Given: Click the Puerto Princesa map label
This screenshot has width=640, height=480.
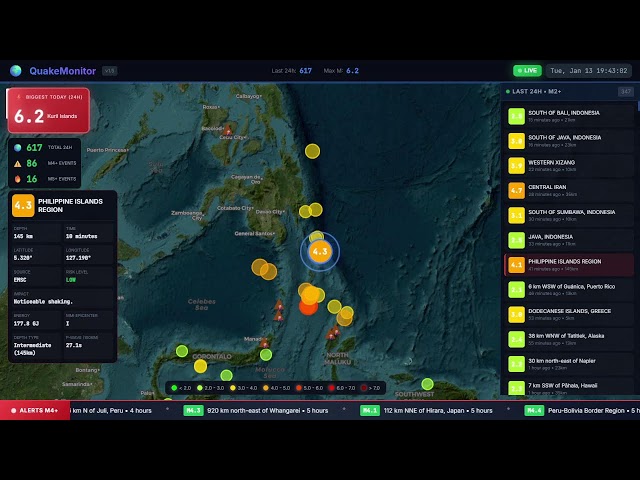Looking at the screenshot, I should click(x=107, y=150).
